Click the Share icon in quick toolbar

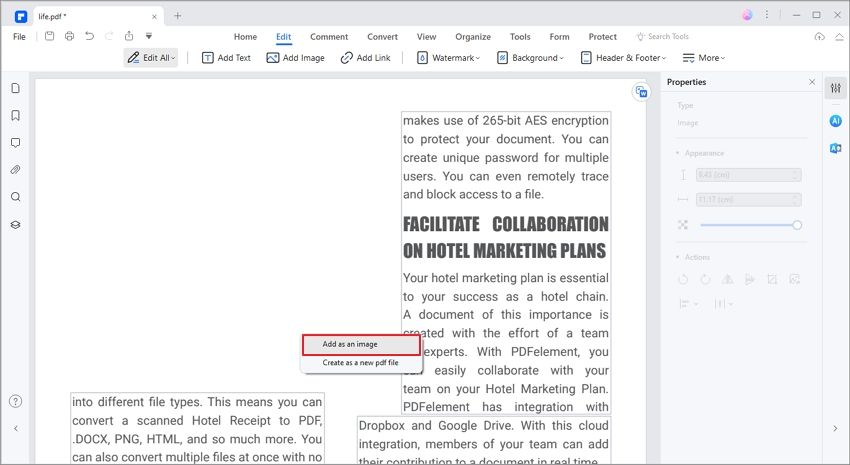129,36
